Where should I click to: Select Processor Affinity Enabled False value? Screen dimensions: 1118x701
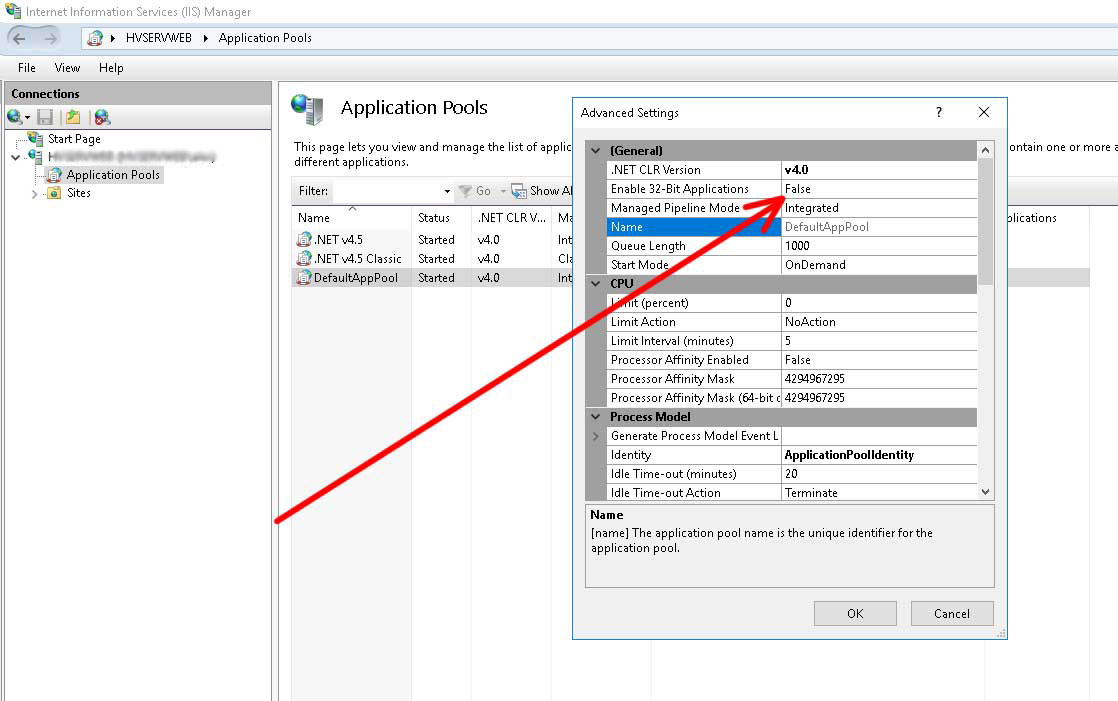(x=879, y=360)
